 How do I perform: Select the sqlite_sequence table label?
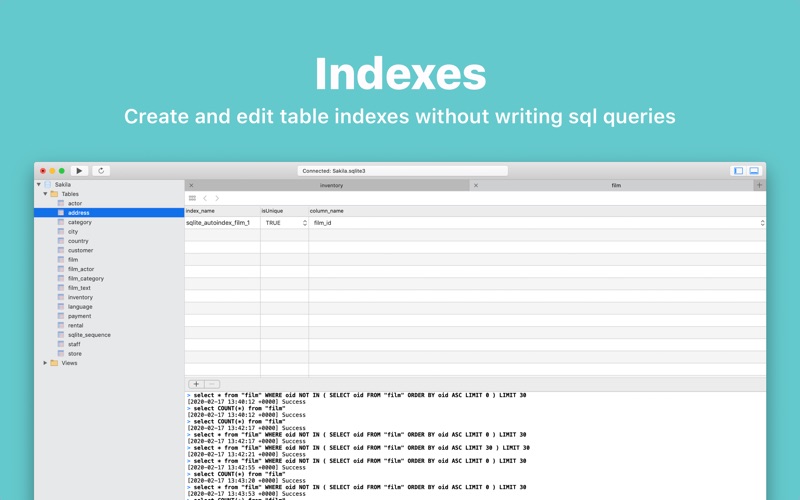(x=89, y=335)
